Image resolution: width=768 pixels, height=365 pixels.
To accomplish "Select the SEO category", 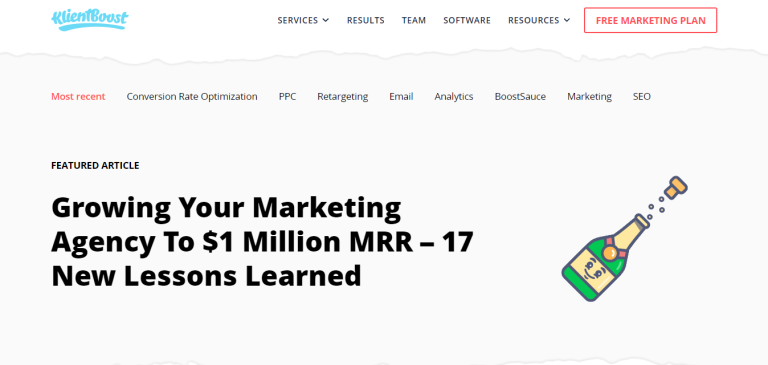I will click(x=642, y=97).
